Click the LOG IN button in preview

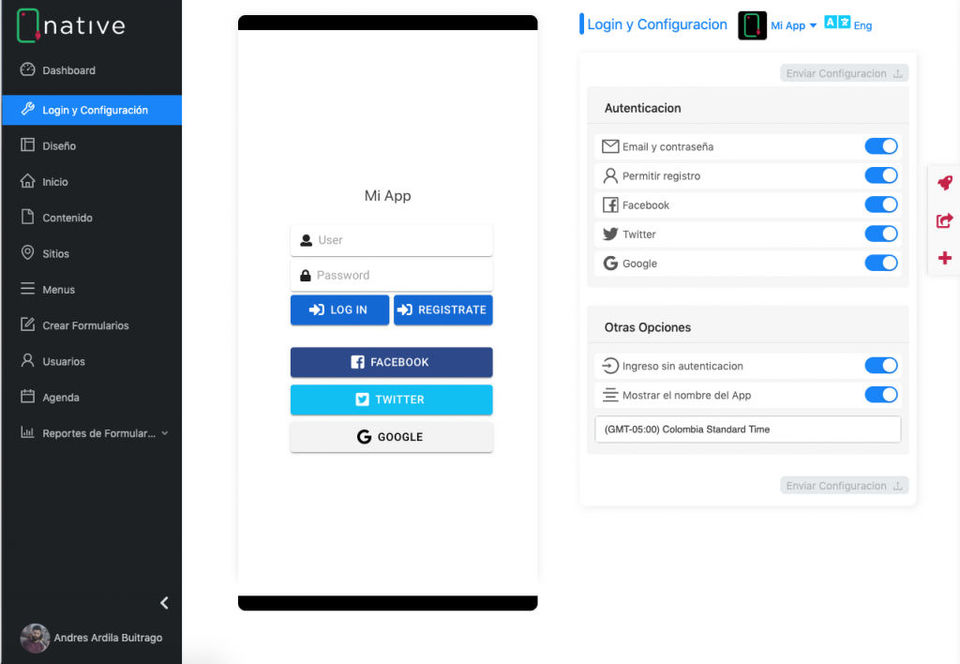tap(340, 310)
